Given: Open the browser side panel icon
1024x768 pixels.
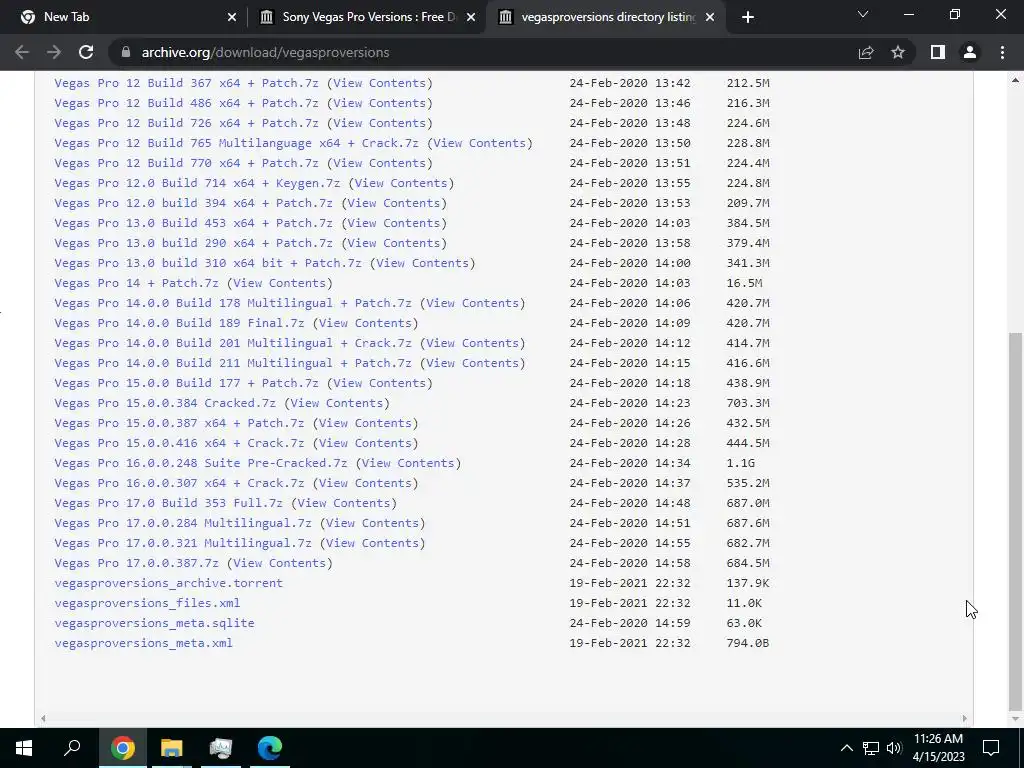Looking at the screenshot, I should tap(938, 52).
